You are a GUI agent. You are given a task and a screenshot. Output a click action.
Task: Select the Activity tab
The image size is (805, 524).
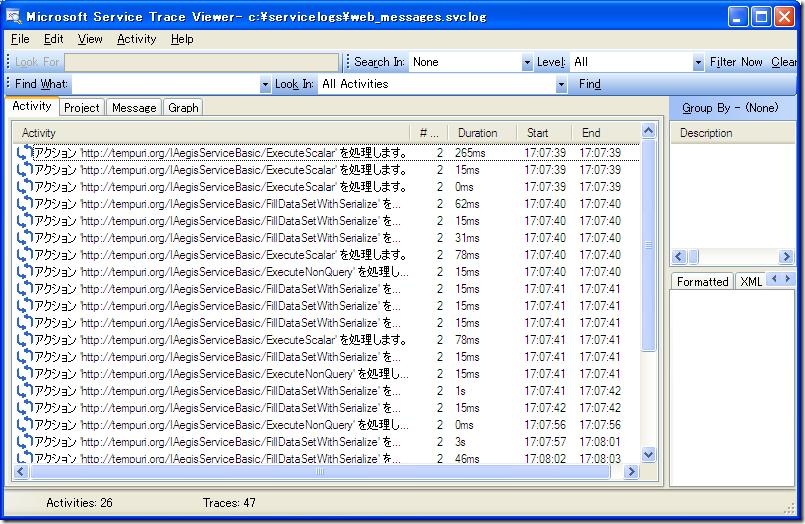tap(32, 106)
